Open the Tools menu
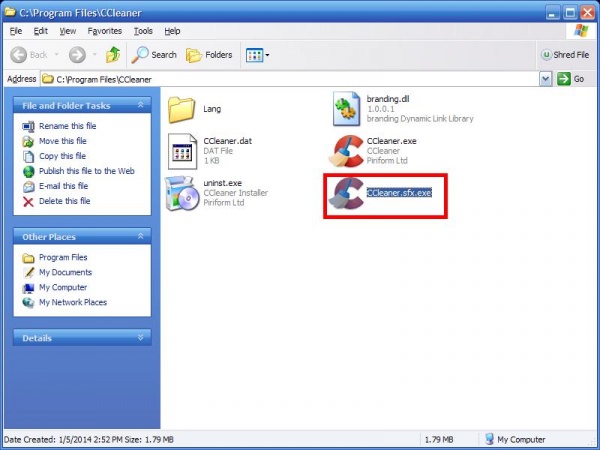This screenshot has width=600, height=450. (x=143, y=31)
